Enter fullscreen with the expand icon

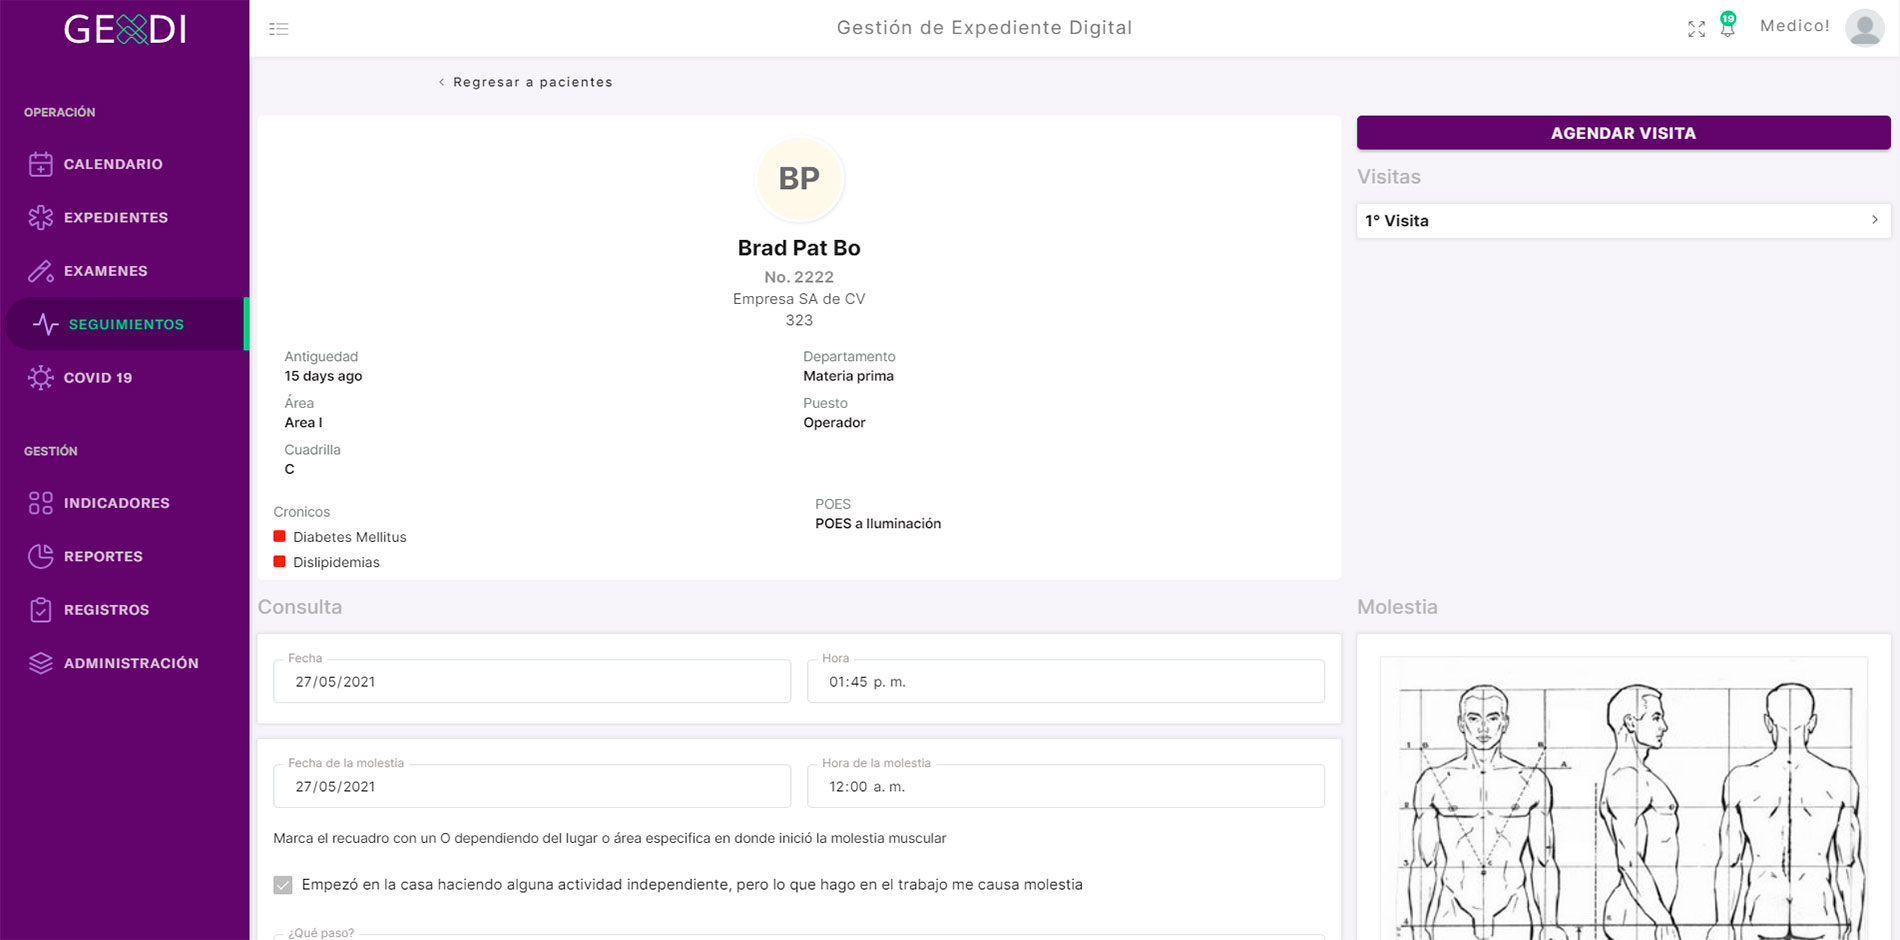1696,29
